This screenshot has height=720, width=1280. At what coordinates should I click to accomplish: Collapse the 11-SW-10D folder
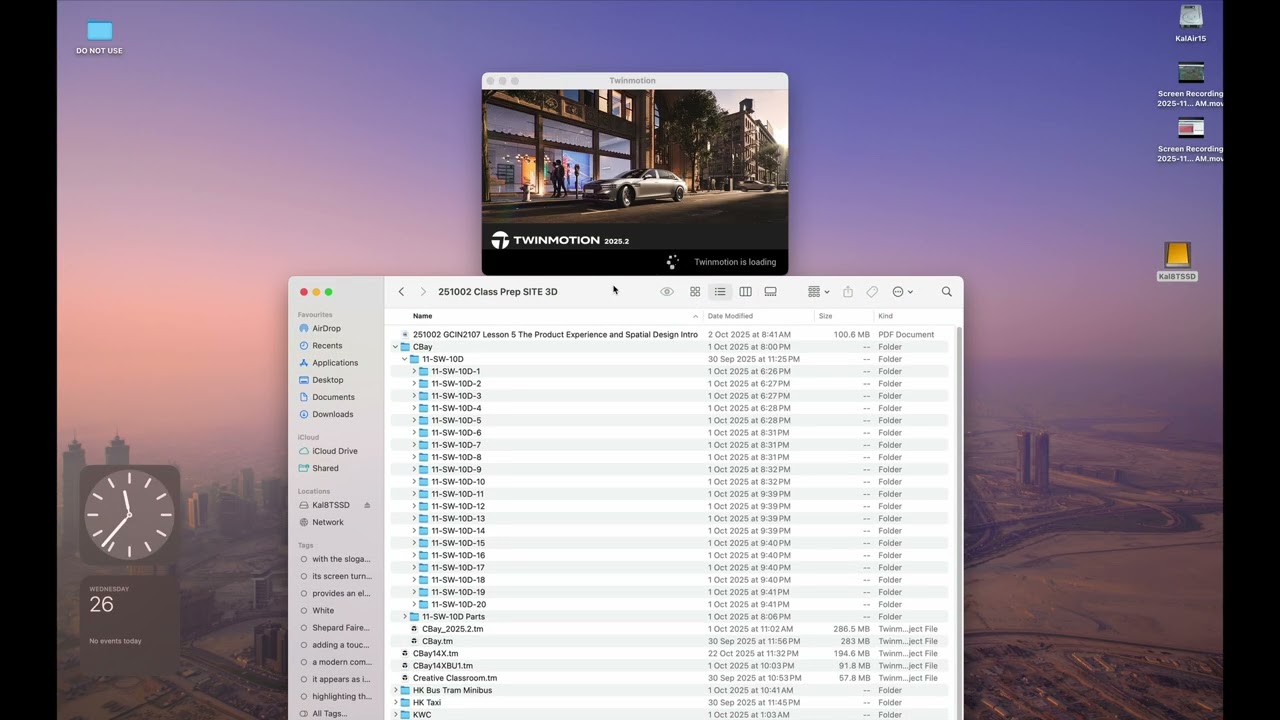point(404,359)
